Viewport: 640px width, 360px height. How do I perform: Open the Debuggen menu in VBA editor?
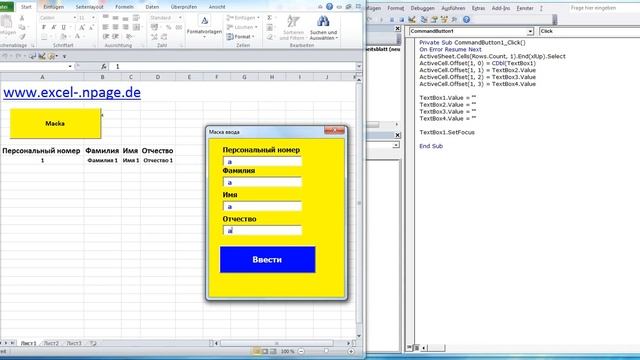pos(422,8)
